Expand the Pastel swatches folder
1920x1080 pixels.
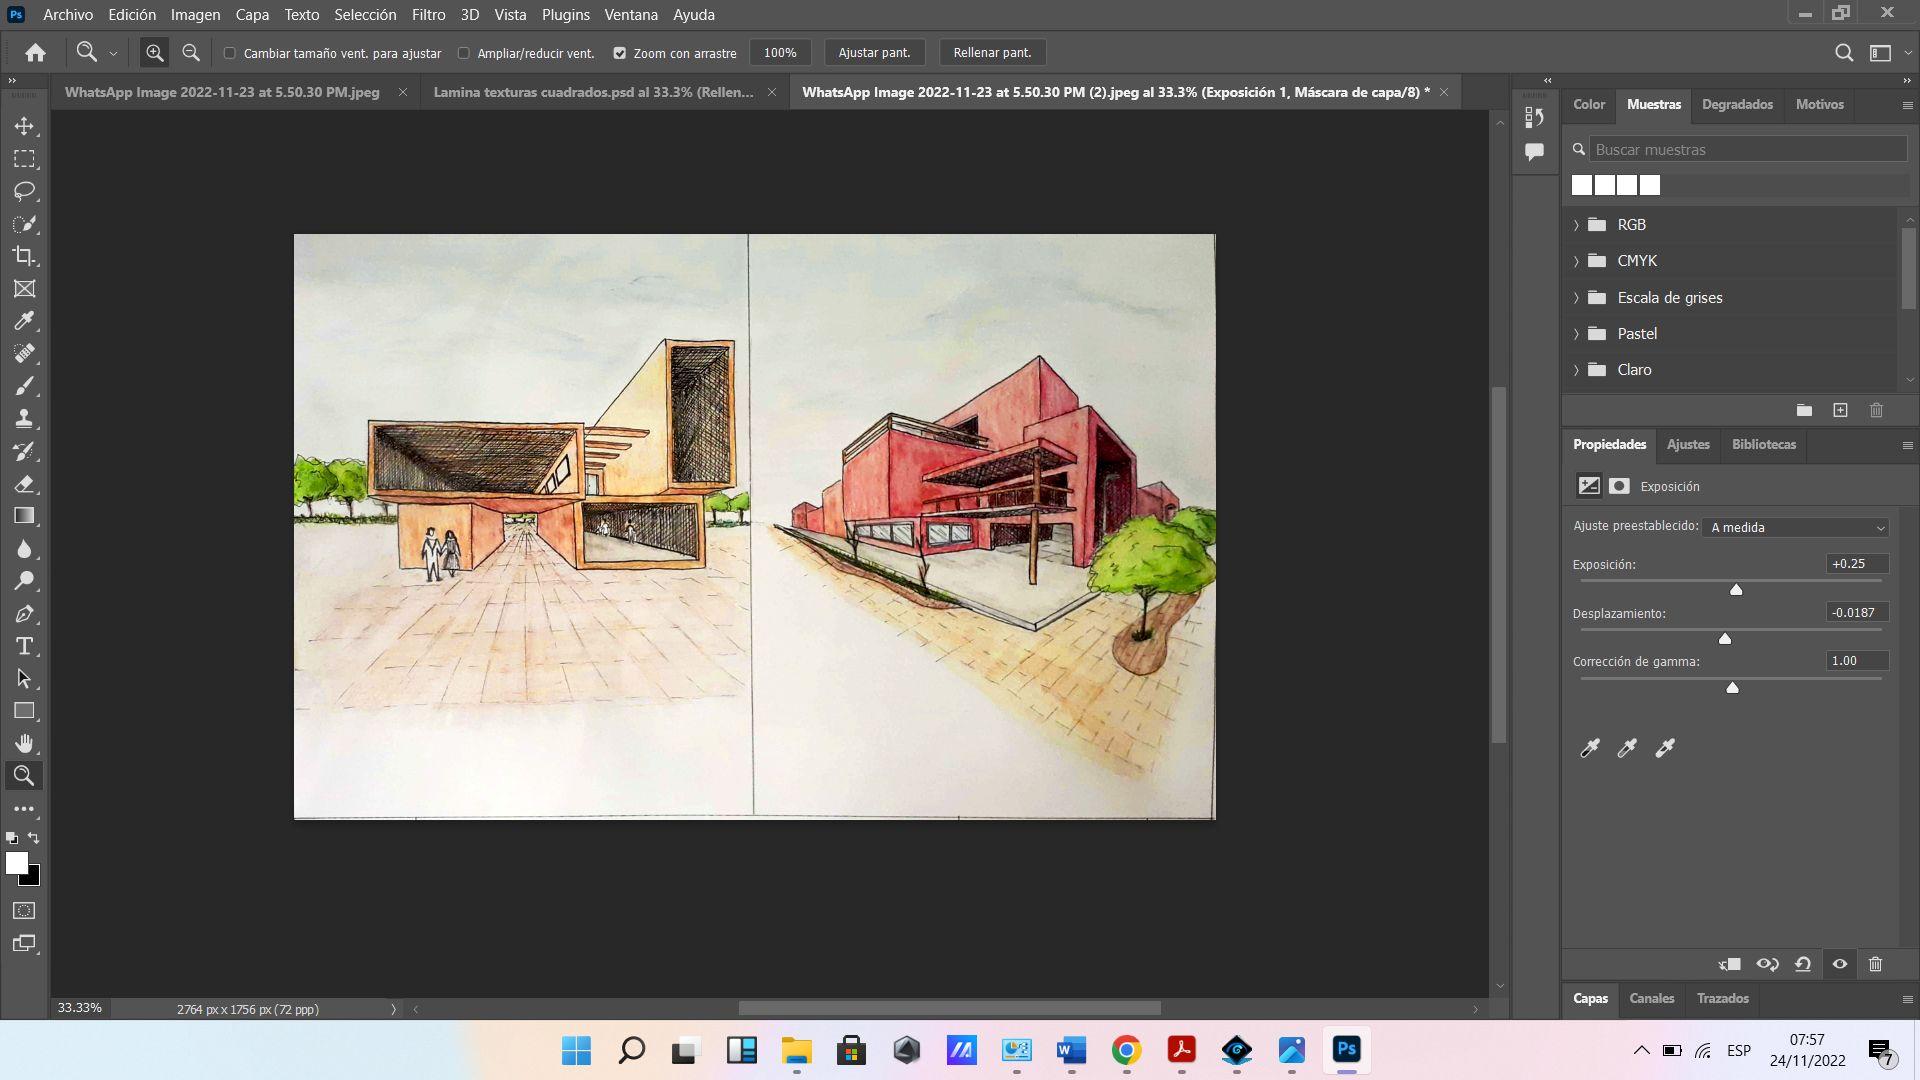coord(1577,334)
